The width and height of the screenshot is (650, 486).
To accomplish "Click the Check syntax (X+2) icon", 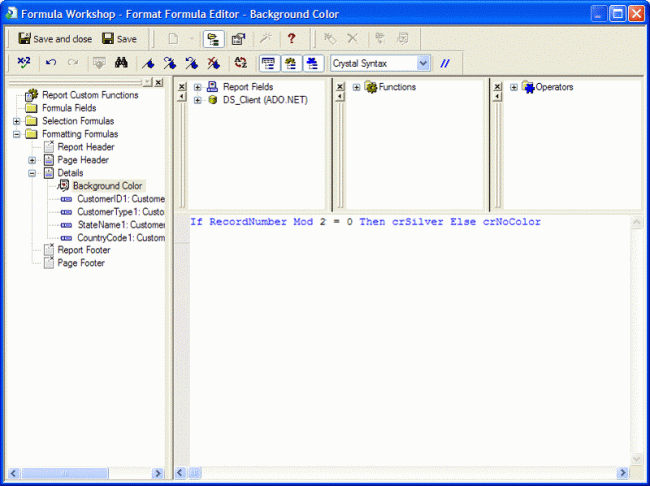I will point(24,63).
